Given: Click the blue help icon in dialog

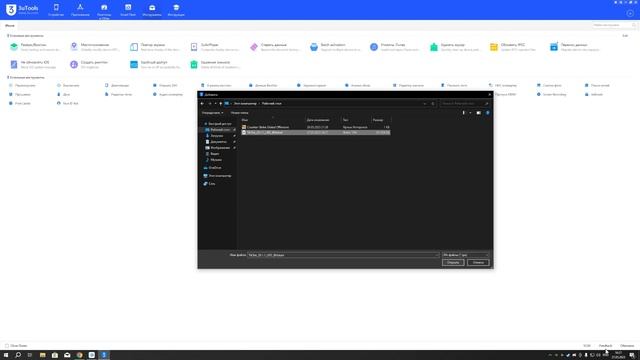Looking at the screenshot, I should pos(487,113).
